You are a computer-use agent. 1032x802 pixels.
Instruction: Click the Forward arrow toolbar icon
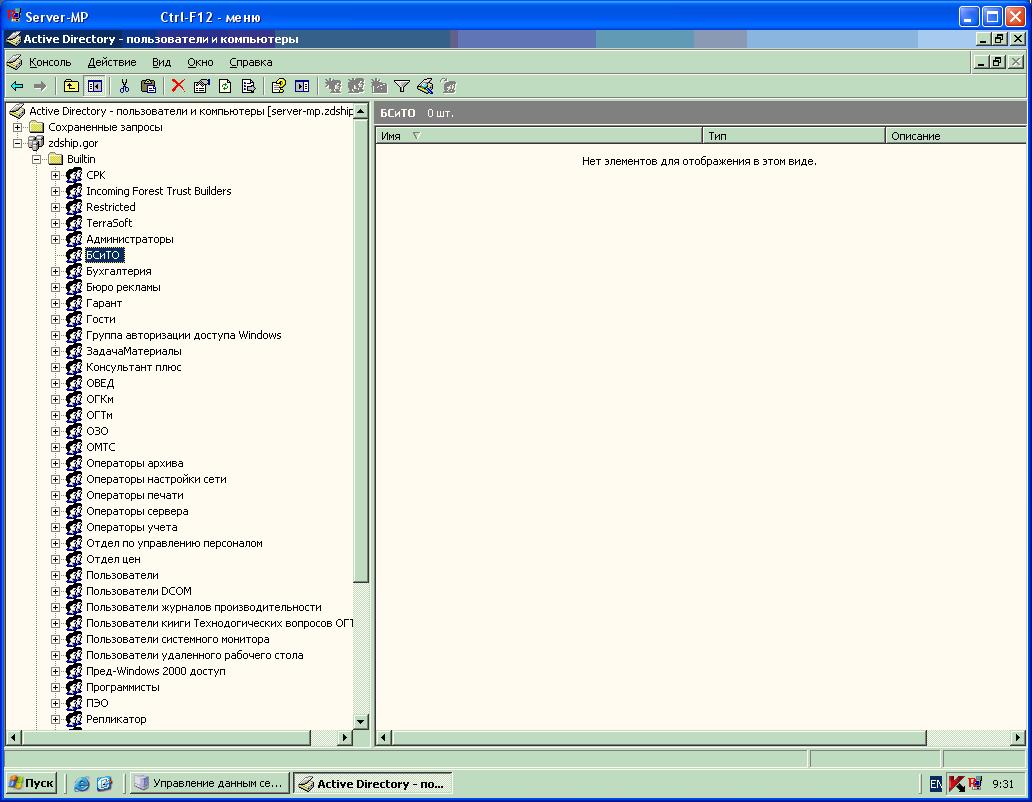click(x=40, y=86)
